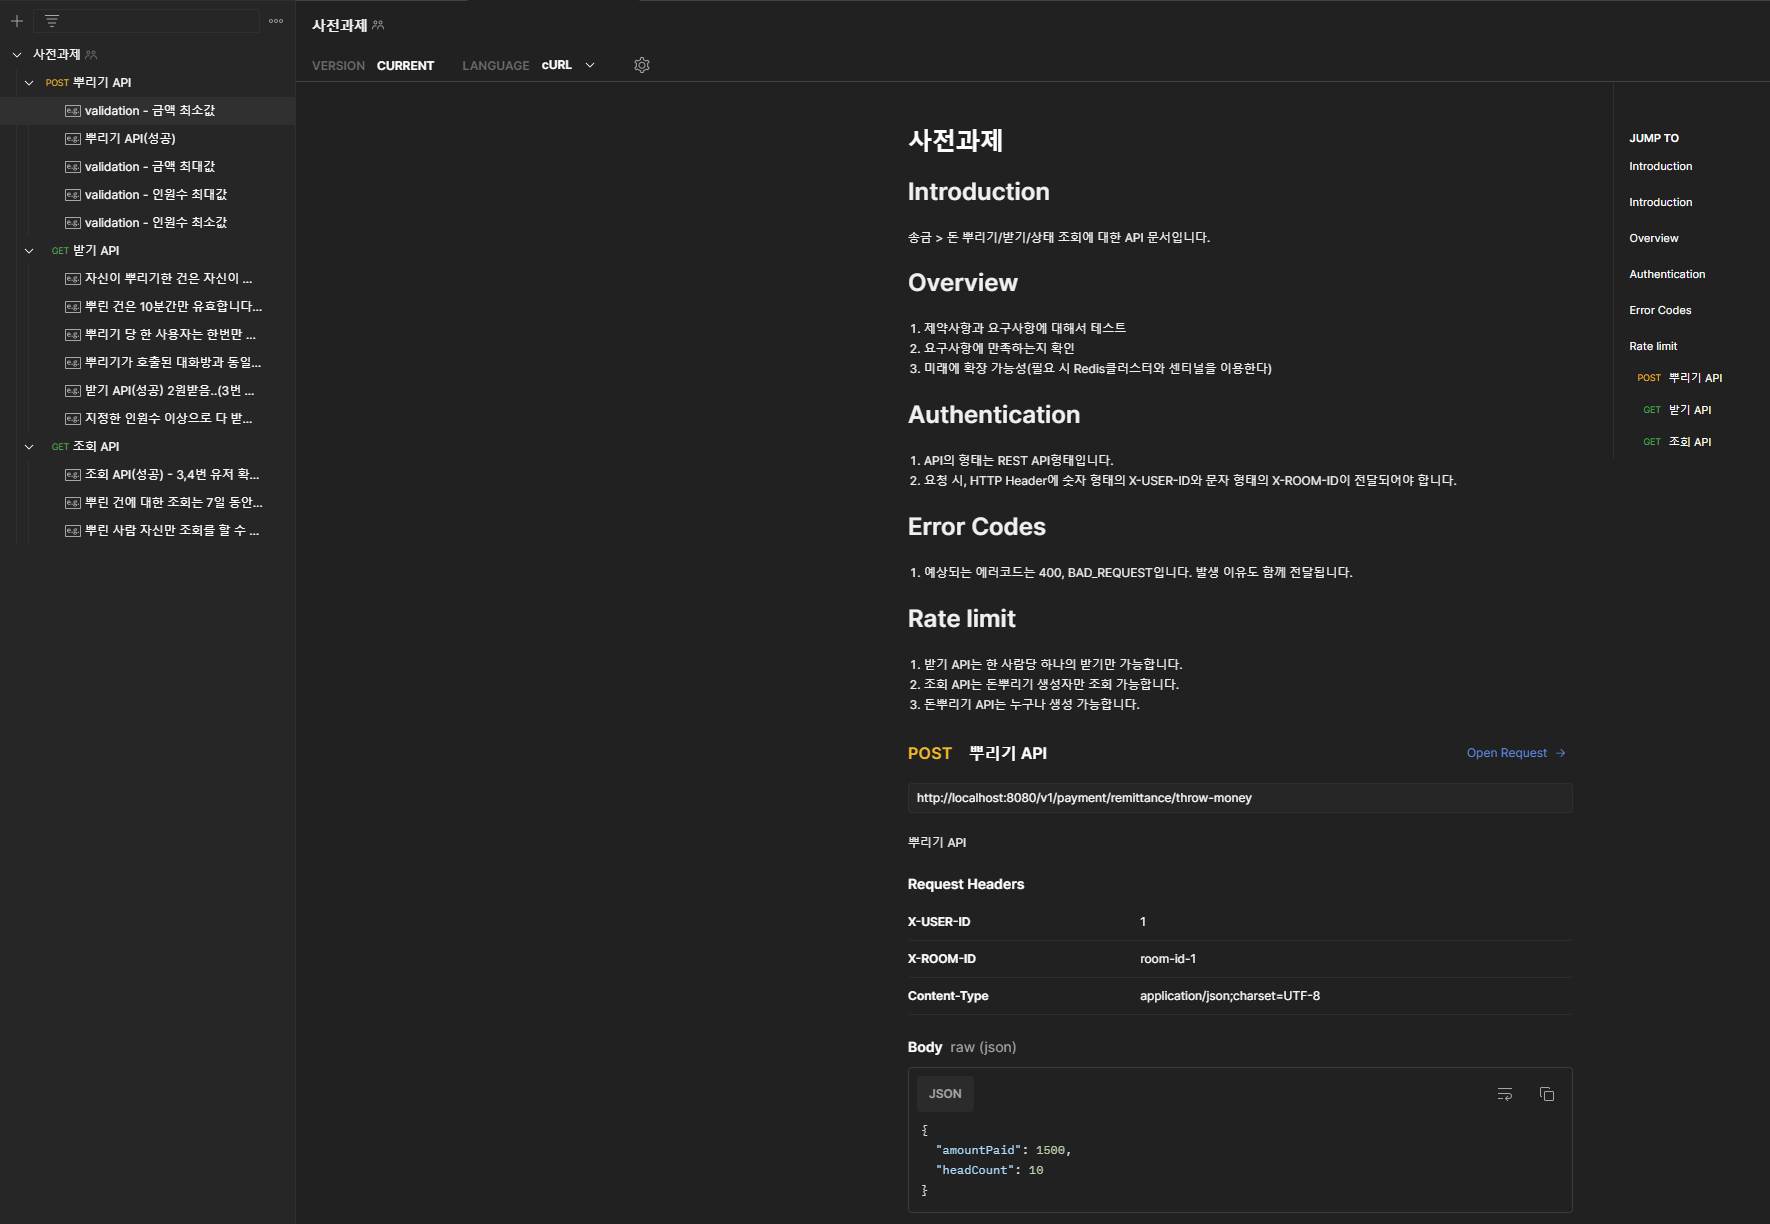Collapse the GET 받기 API folder

[x=28, y=250]
